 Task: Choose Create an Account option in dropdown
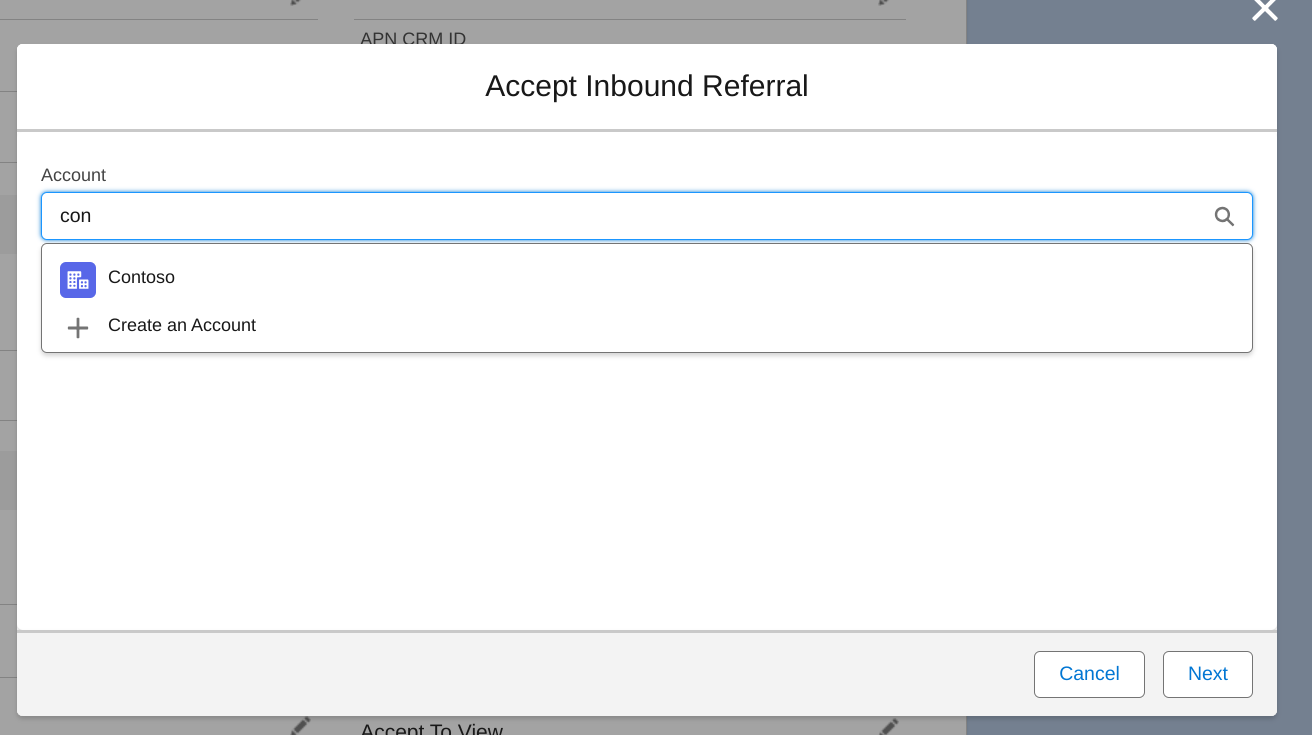tap(181, 325)
